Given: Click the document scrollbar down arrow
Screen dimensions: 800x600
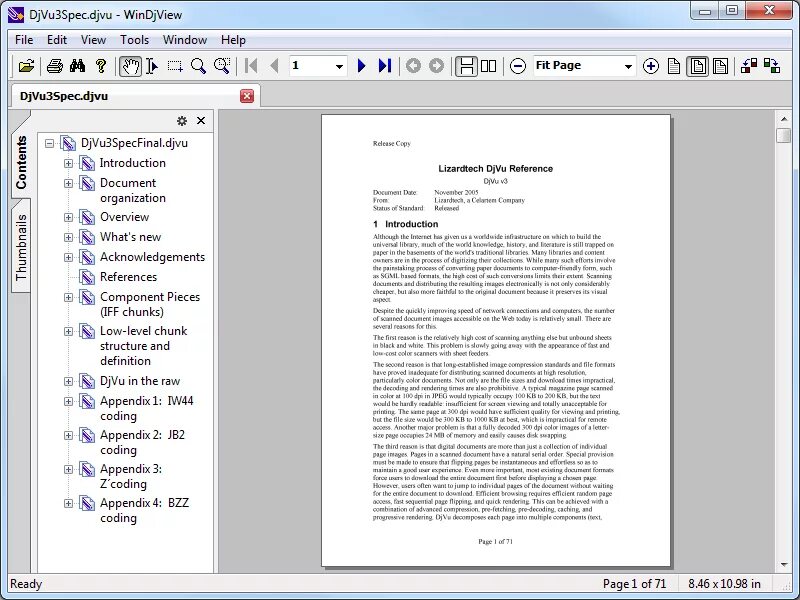Looking at the screenshot, I should 784,565.
